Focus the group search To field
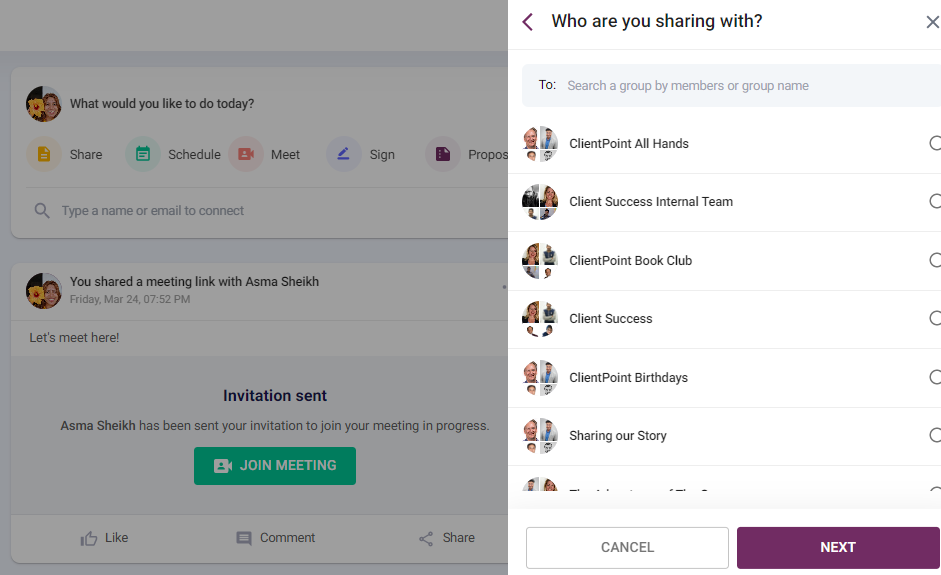 732,86
